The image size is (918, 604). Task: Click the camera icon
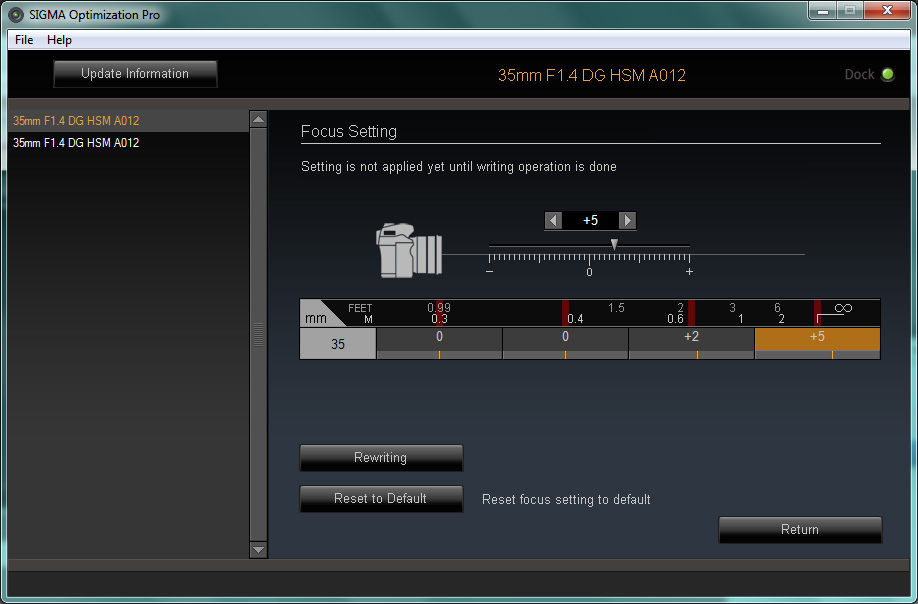(x=409, y=250)
